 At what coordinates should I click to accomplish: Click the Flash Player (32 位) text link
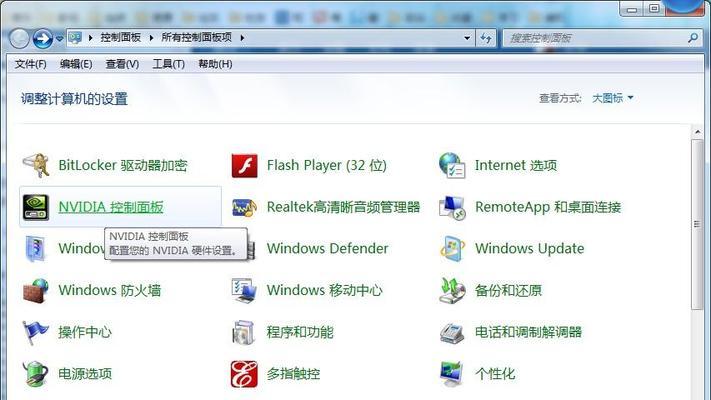pyautogui.click(x=327, y=166)
